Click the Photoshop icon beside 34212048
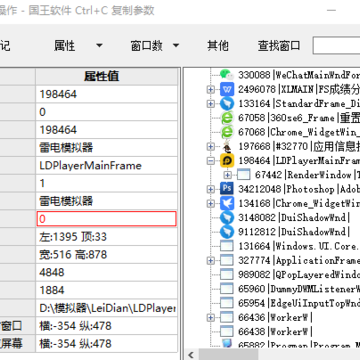 click(x=227, y=189)
